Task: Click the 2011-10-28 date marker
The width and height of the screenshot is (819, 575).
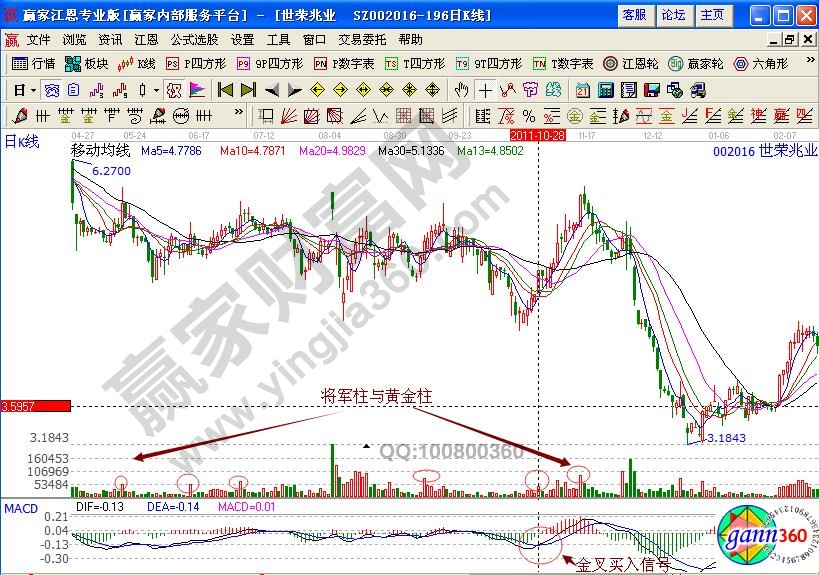Action: tap(537, 135)
